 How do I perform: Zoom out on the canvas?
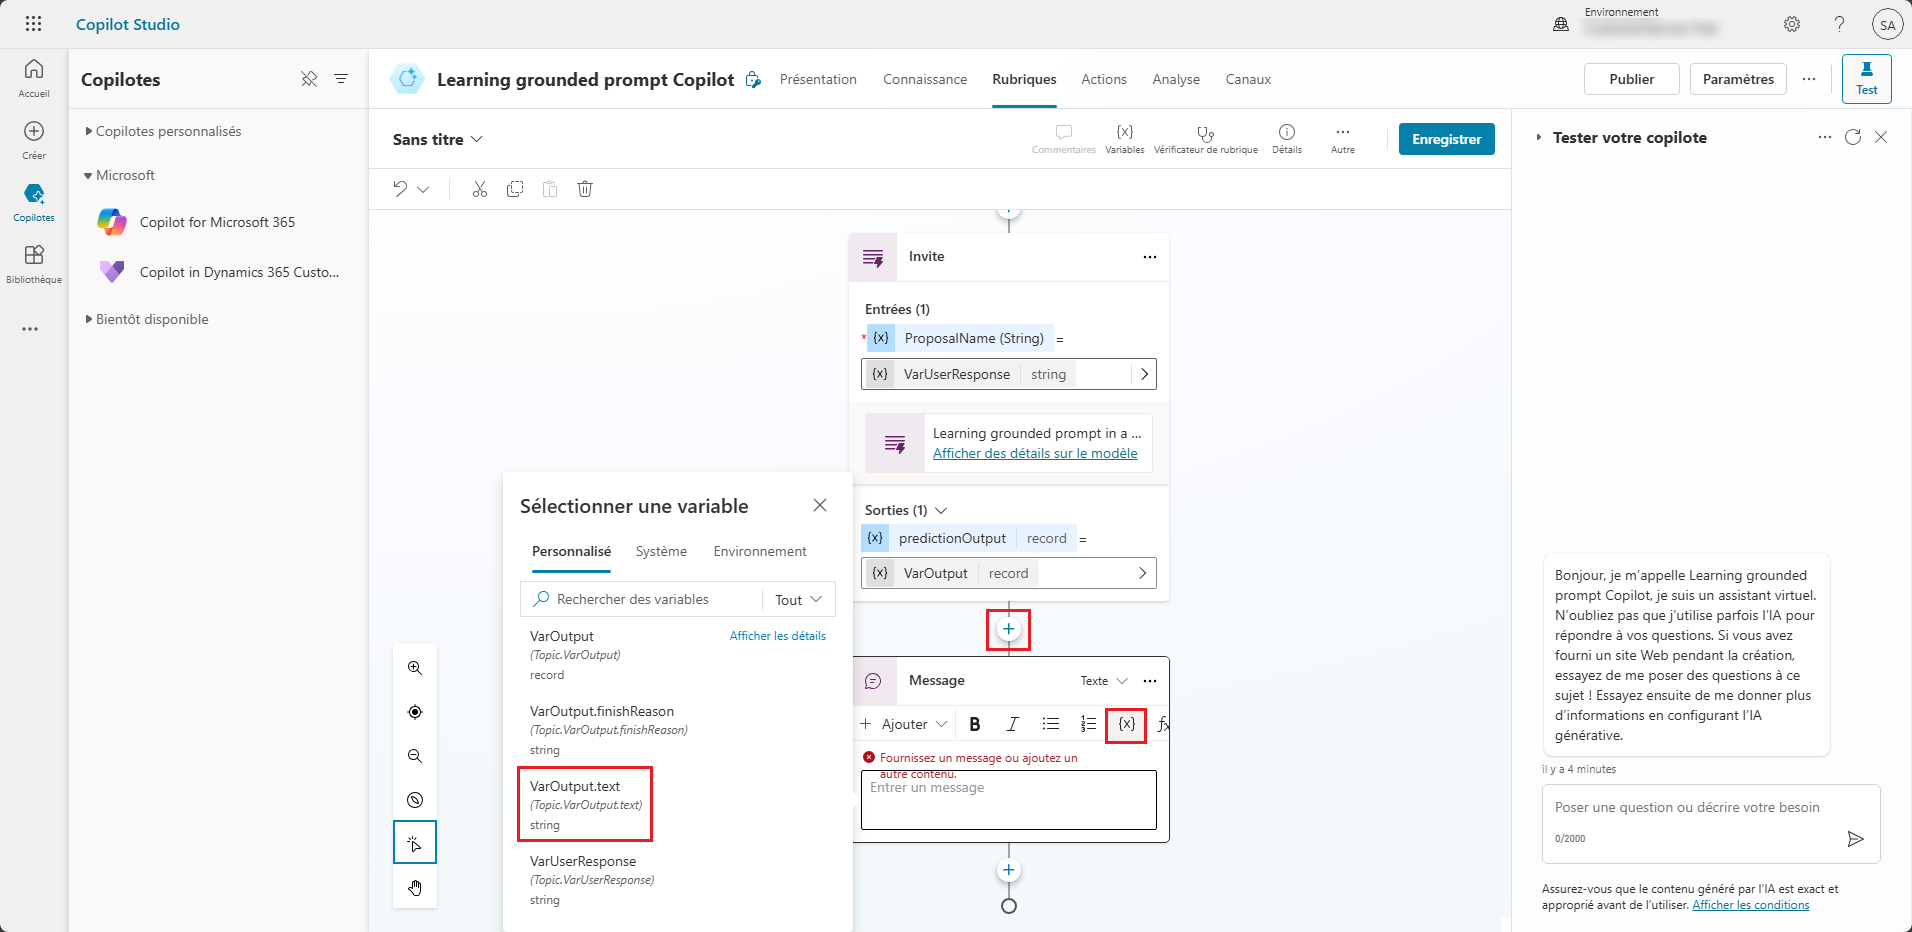tap(415, 756)
